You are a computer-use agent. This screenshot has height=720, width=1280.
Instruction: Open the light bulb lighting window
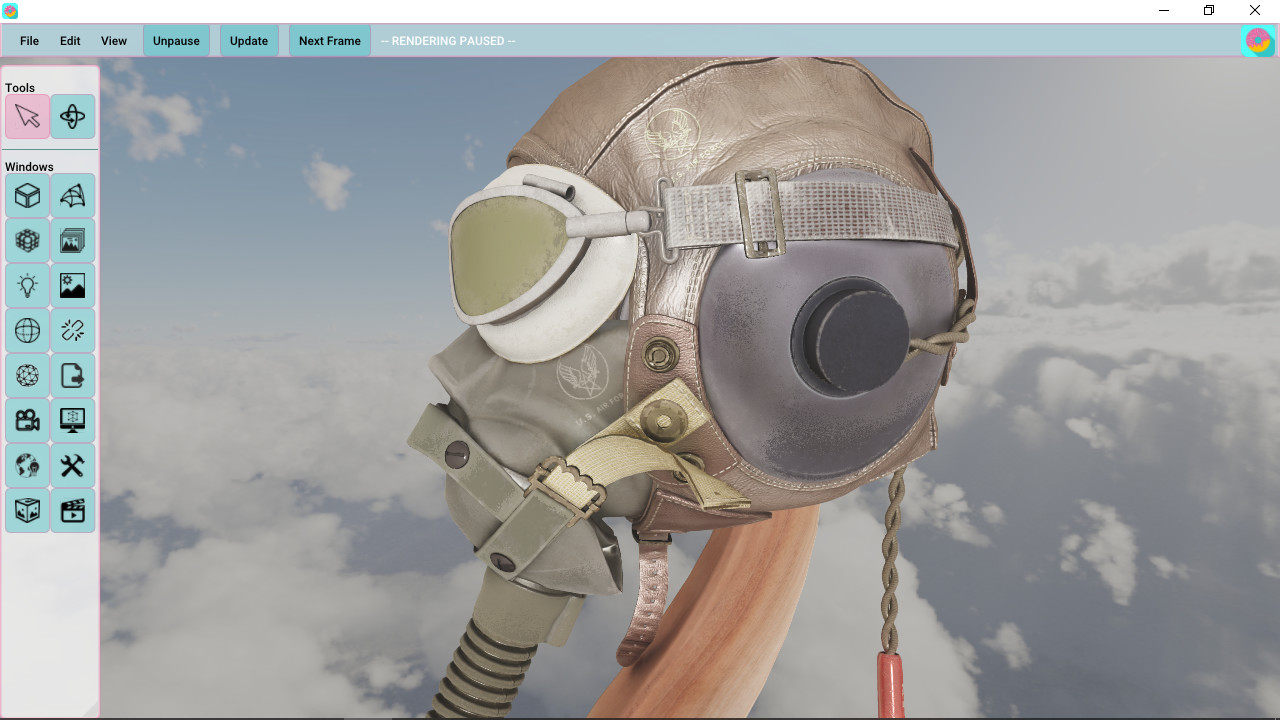point(27,285)
